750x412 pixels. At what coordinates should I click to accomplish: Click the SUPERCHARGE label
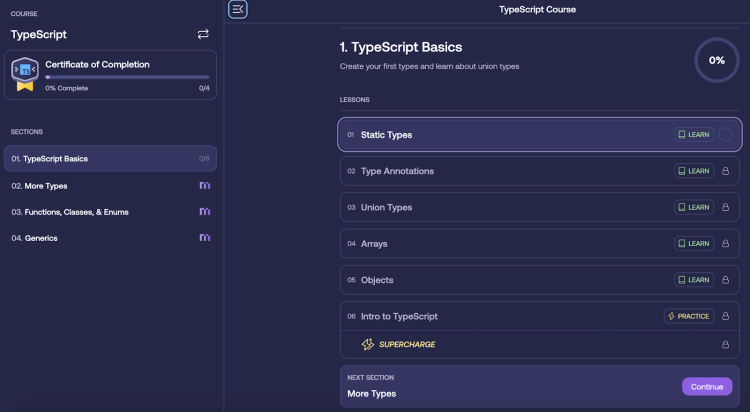[407, 345]
